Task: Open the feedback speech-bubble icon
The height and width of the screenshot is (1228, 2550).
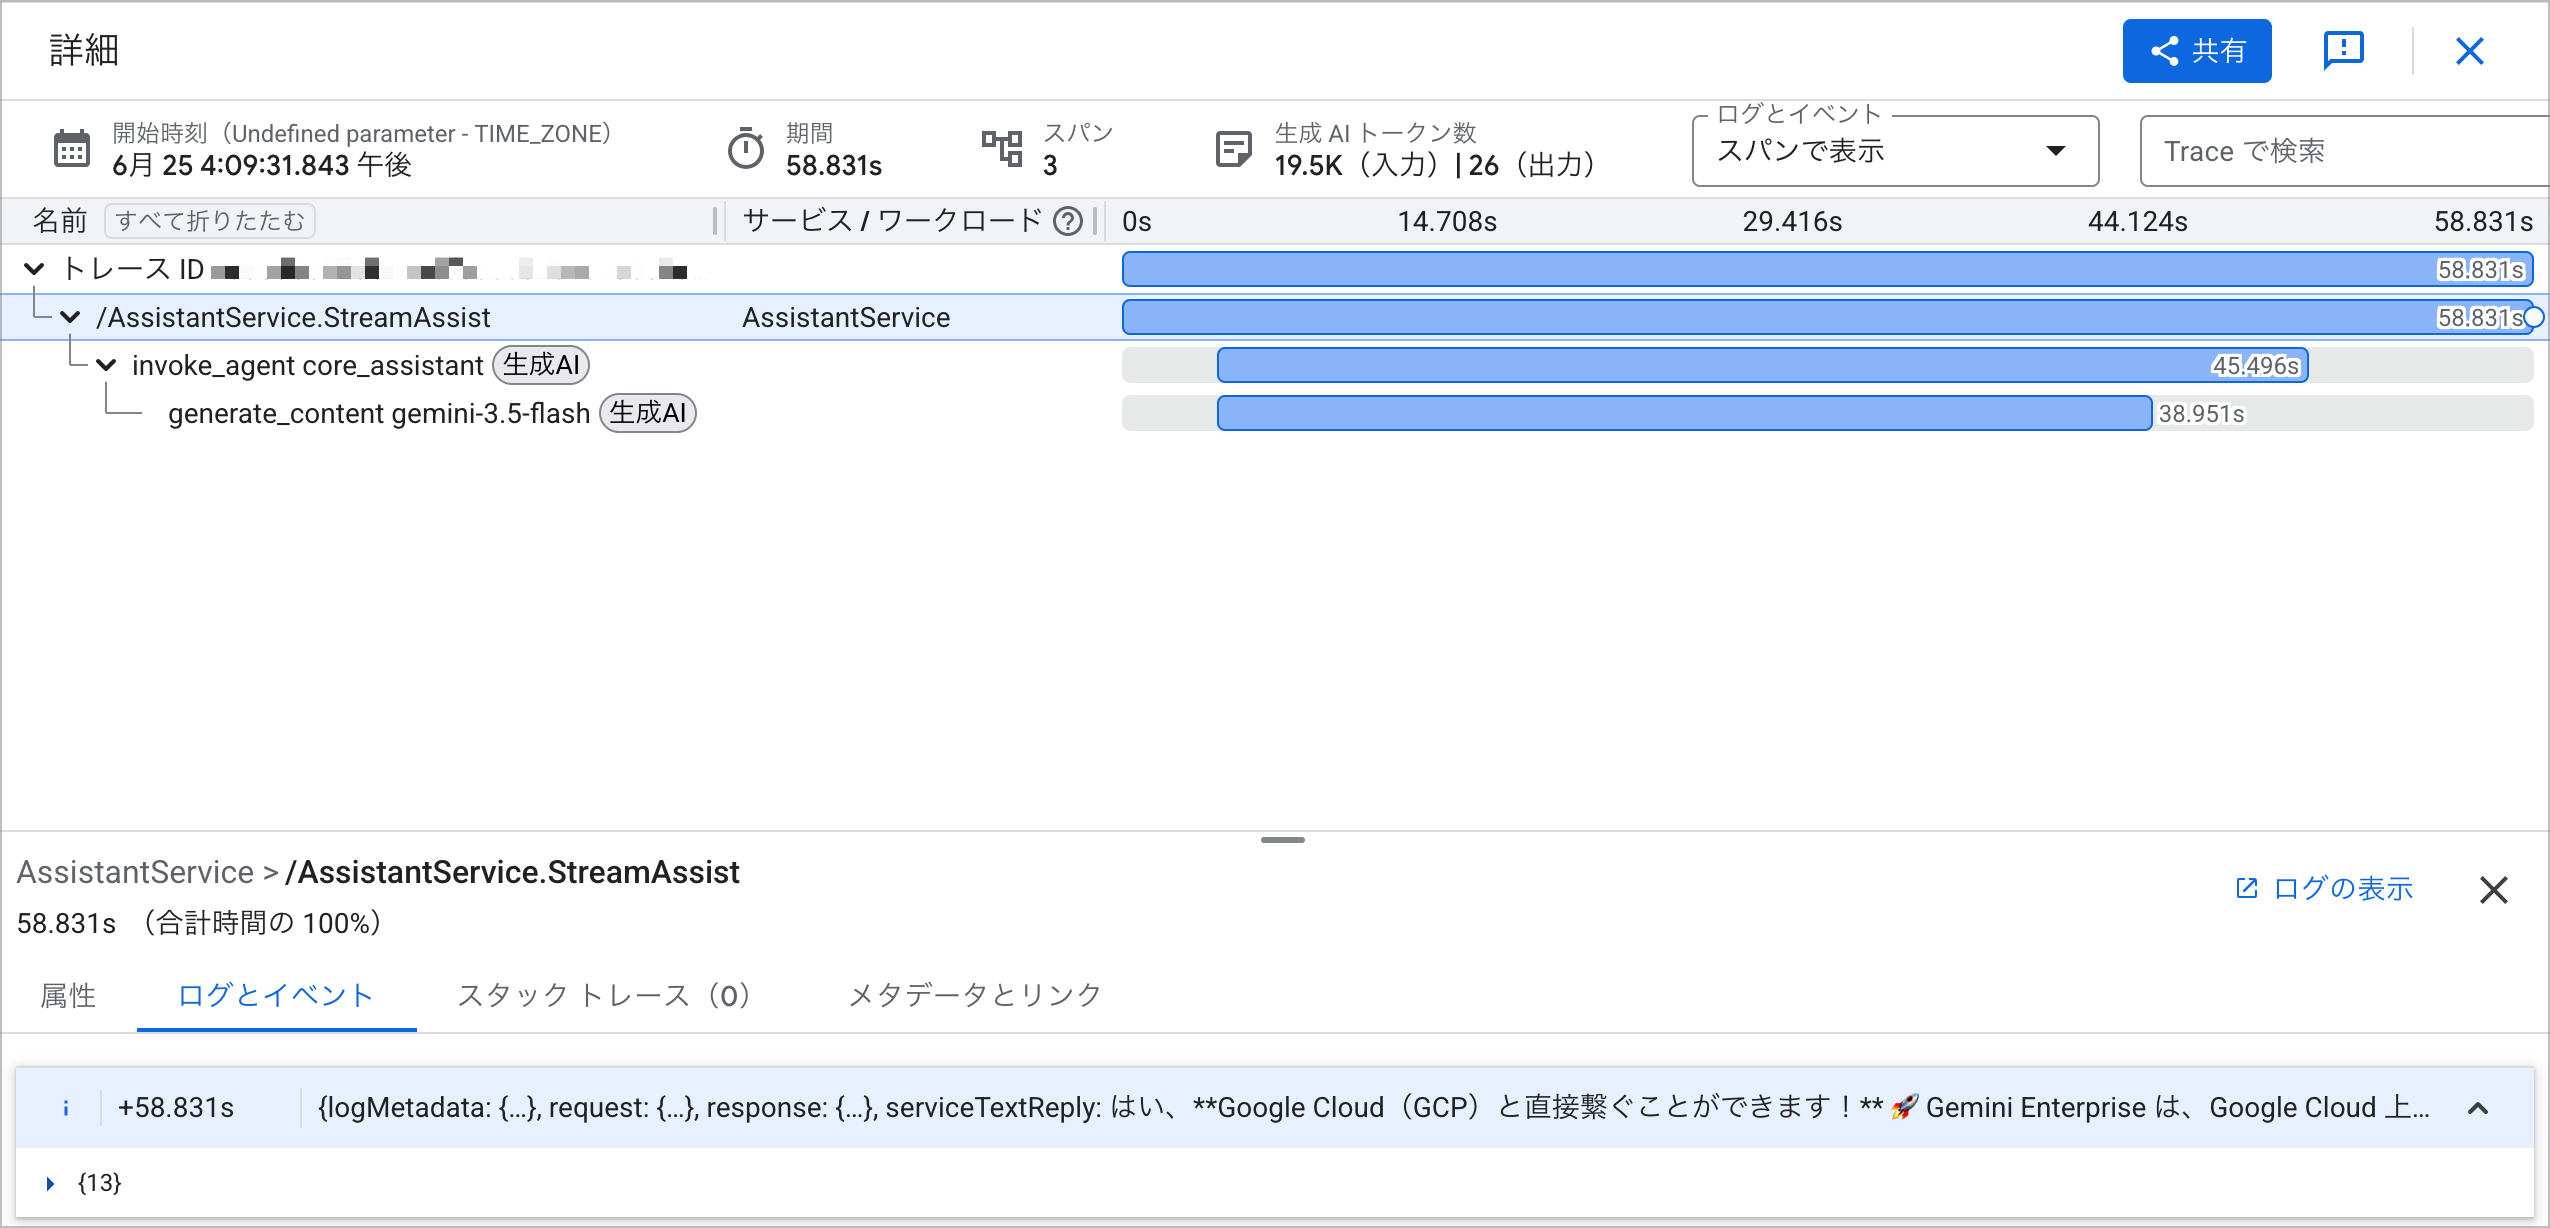Action: coord(2343,51)
